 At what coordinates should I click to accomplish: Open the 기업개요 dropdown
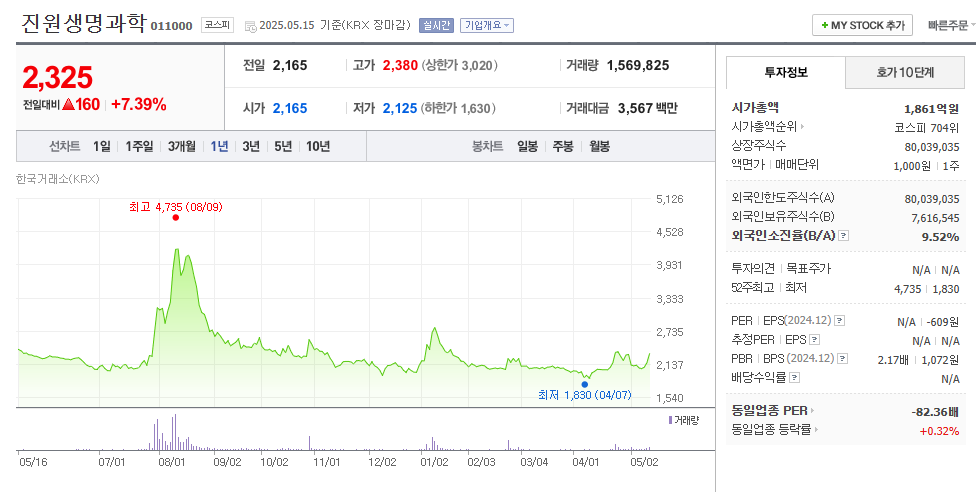[487, 25]
